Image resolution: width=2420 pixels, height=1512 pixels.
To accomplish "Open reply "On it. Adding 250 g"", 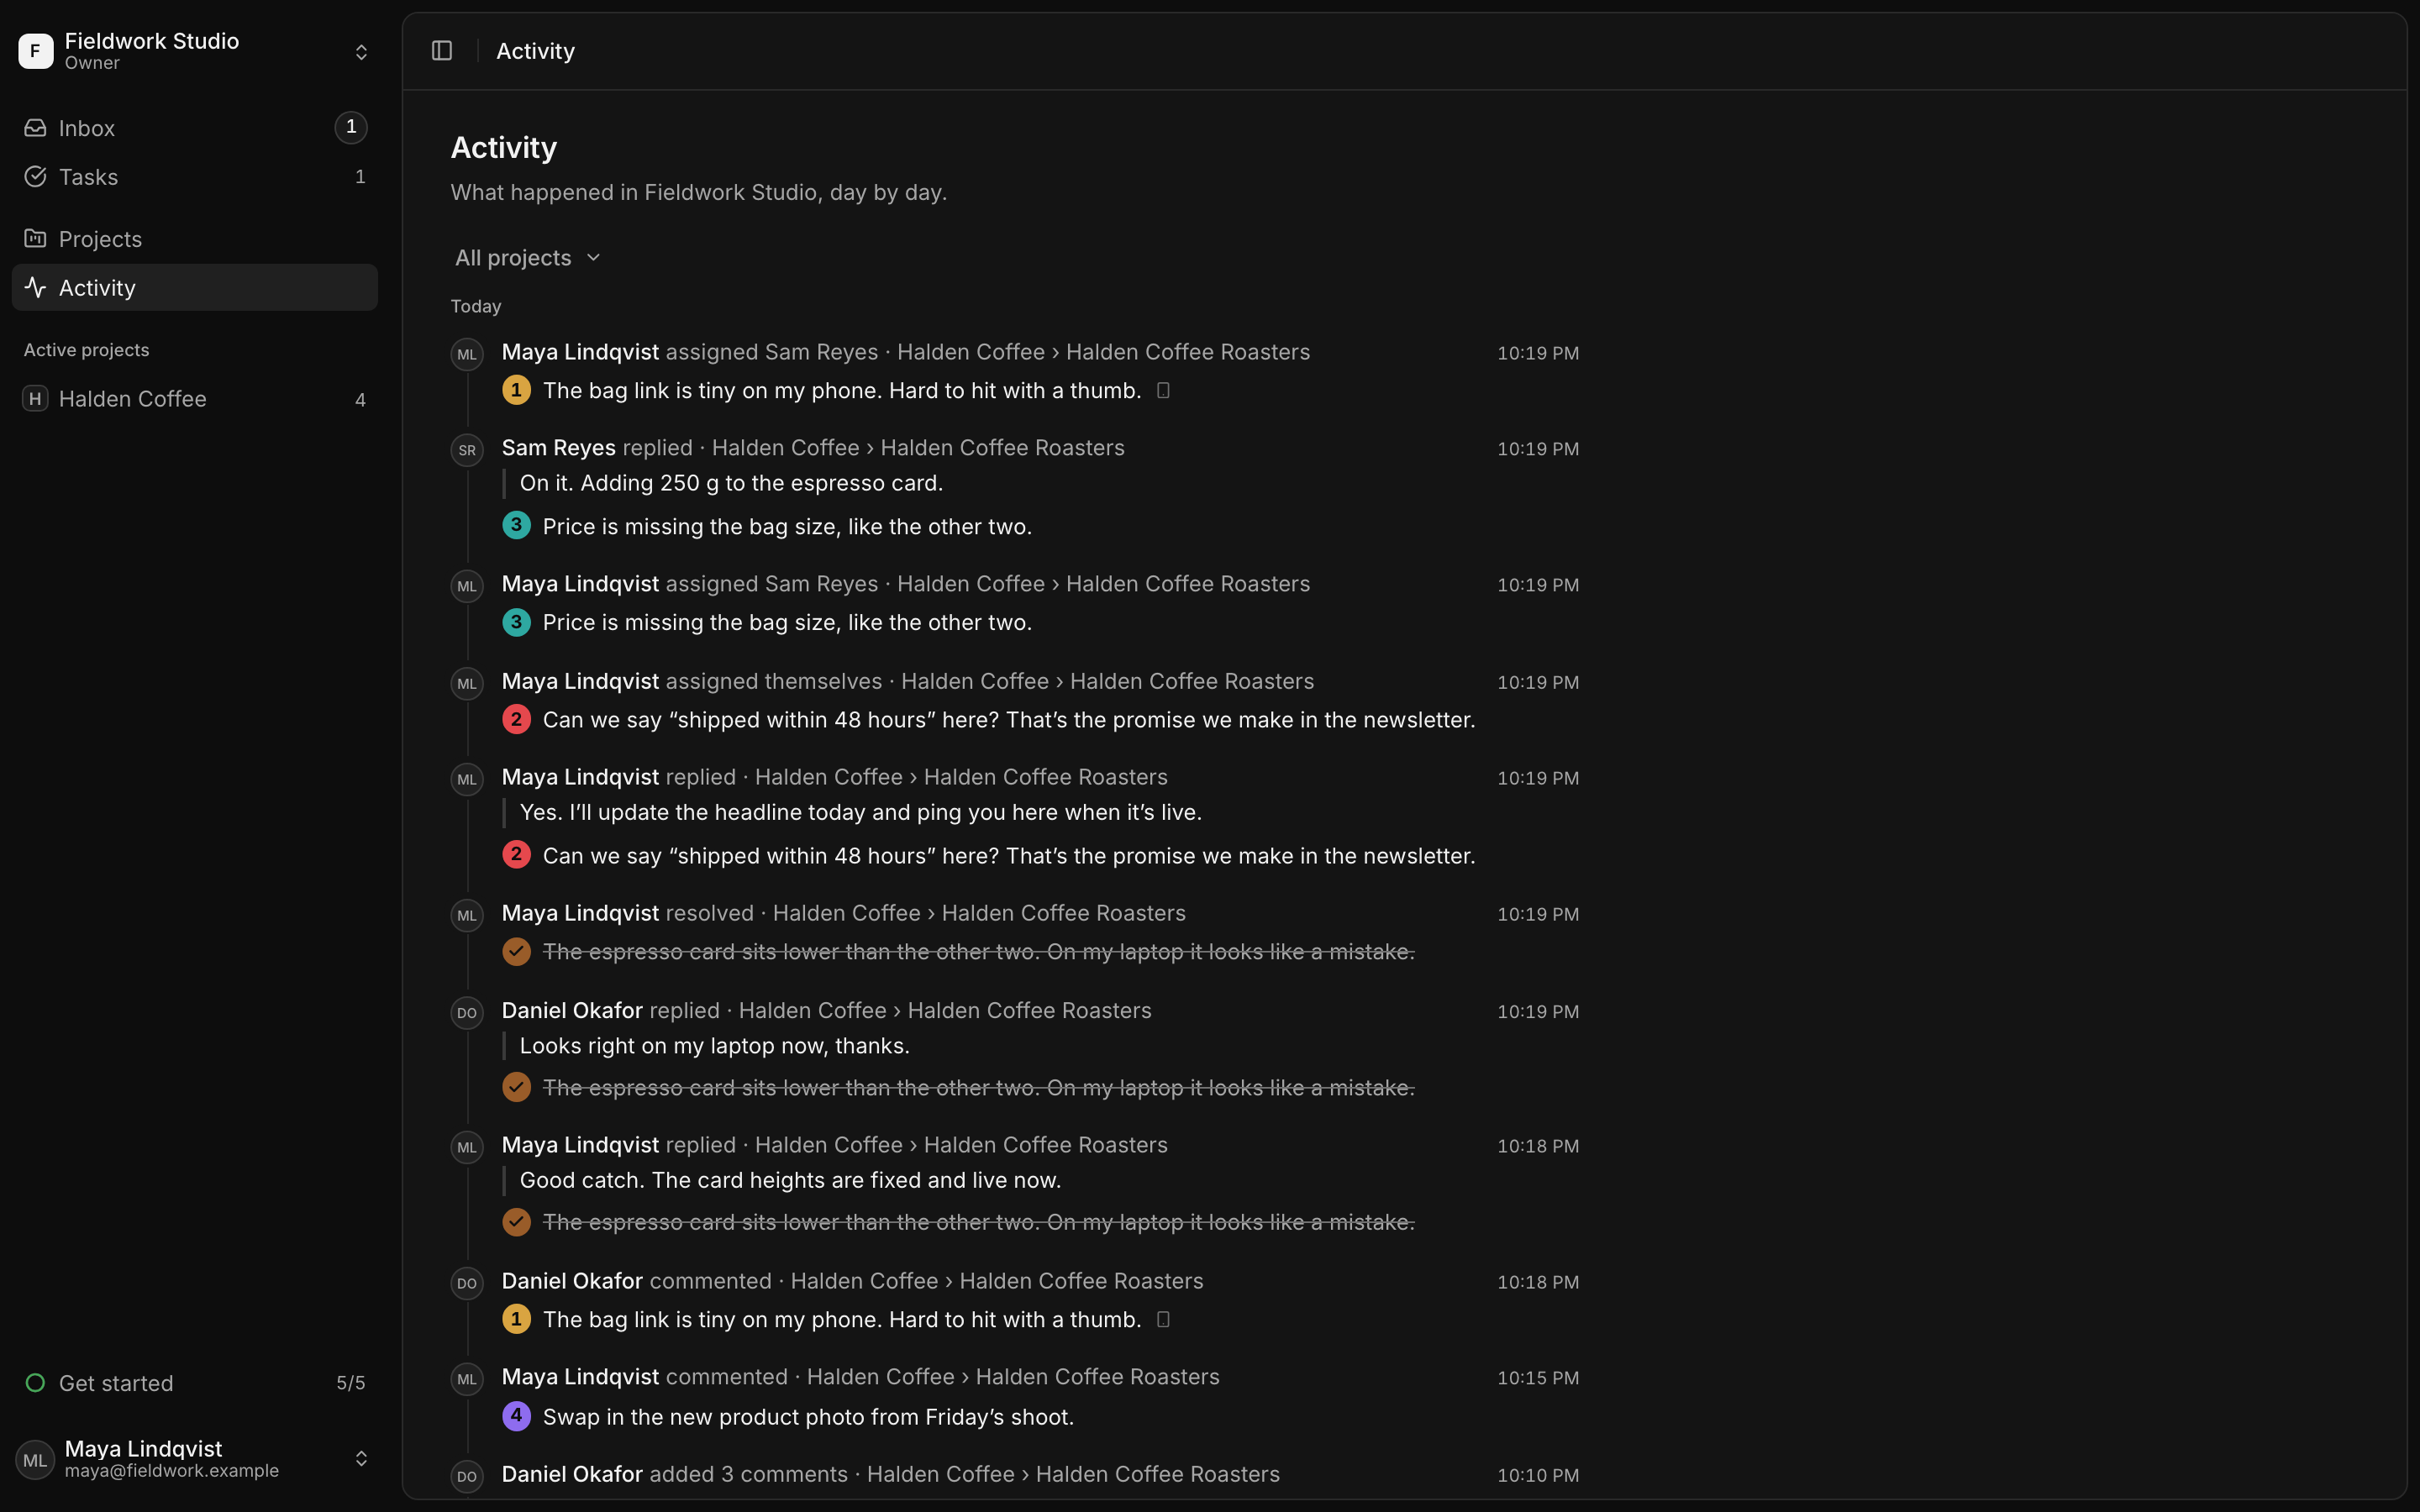I will (731, 483).
